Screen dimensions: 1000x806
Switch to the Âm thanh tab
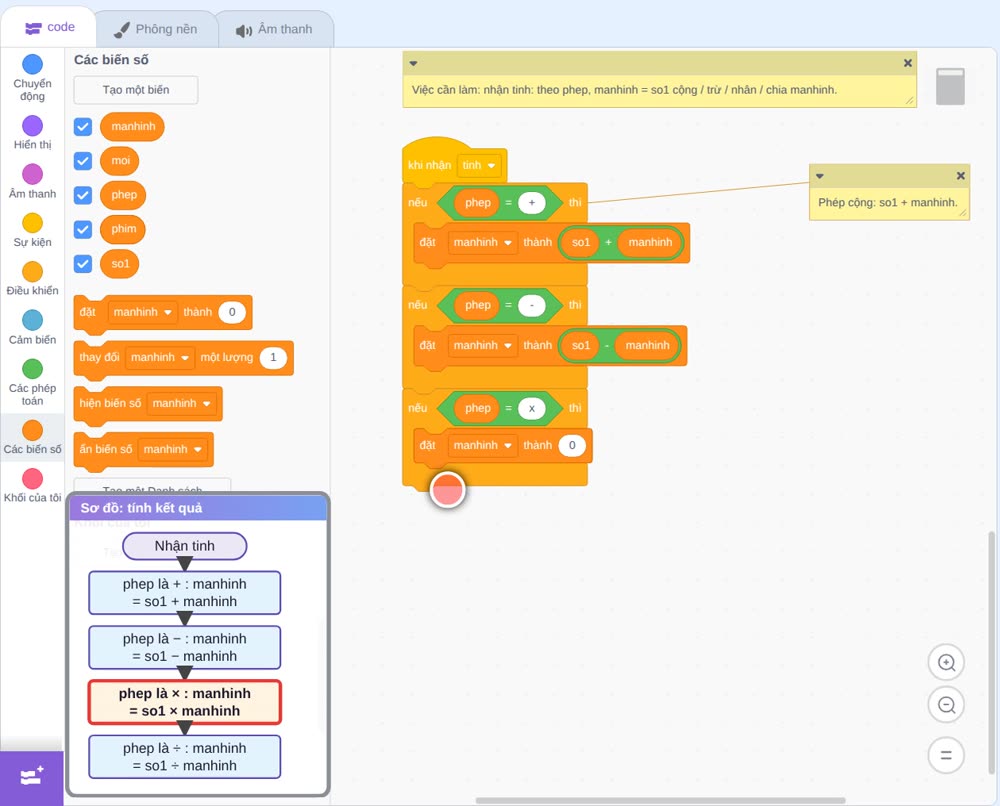tap(275, 29)
